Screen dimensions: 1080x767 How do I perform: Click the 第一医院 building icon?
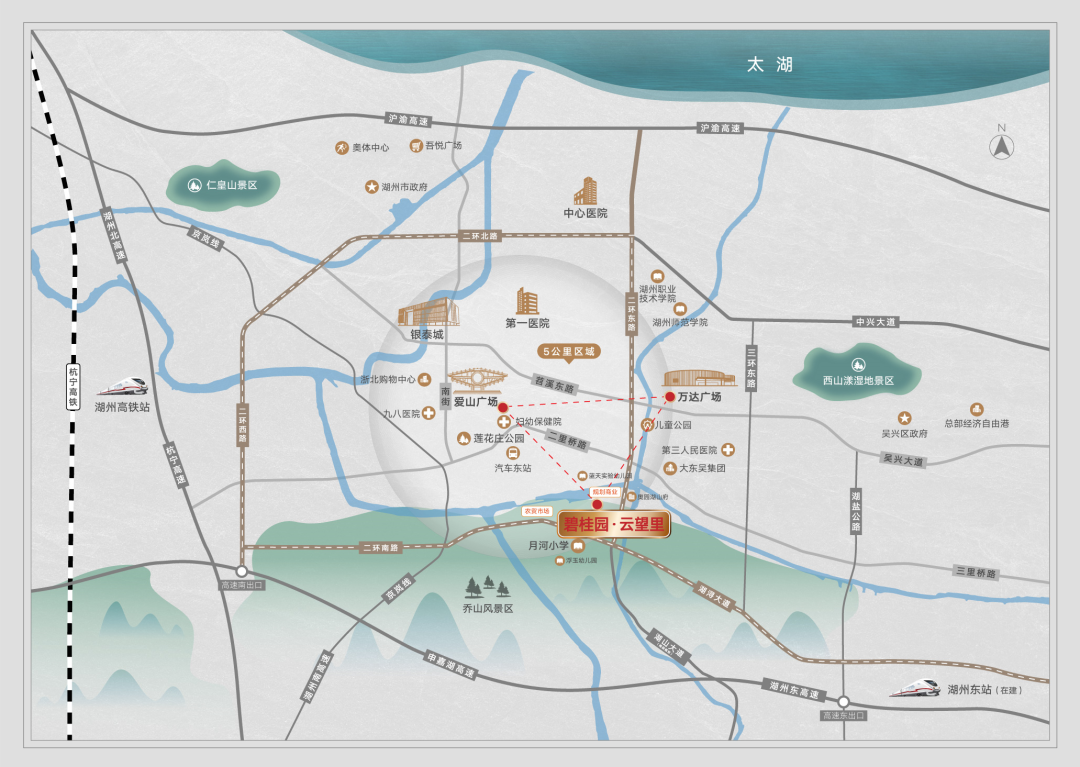click(528, 301)
